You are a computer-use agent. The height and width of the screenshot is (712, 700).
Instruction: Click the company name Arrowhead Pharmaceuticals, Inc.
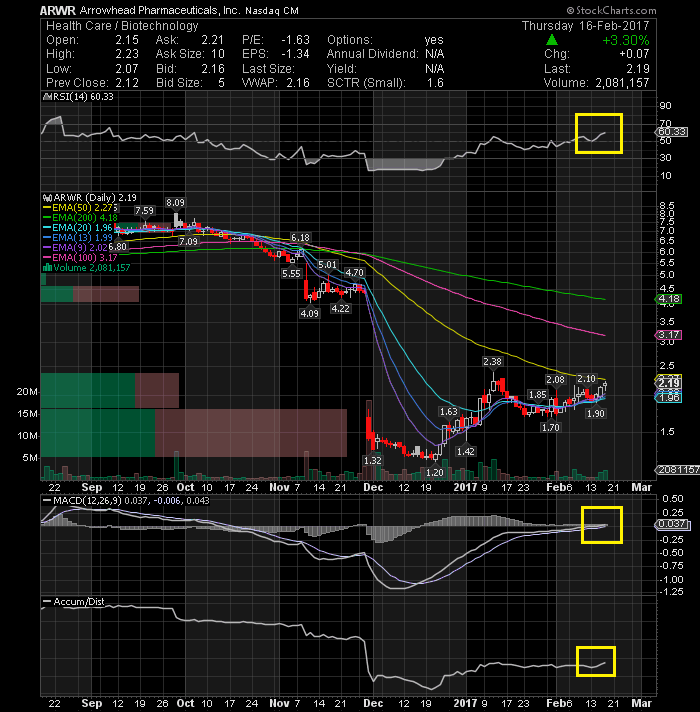pos(160,10)
